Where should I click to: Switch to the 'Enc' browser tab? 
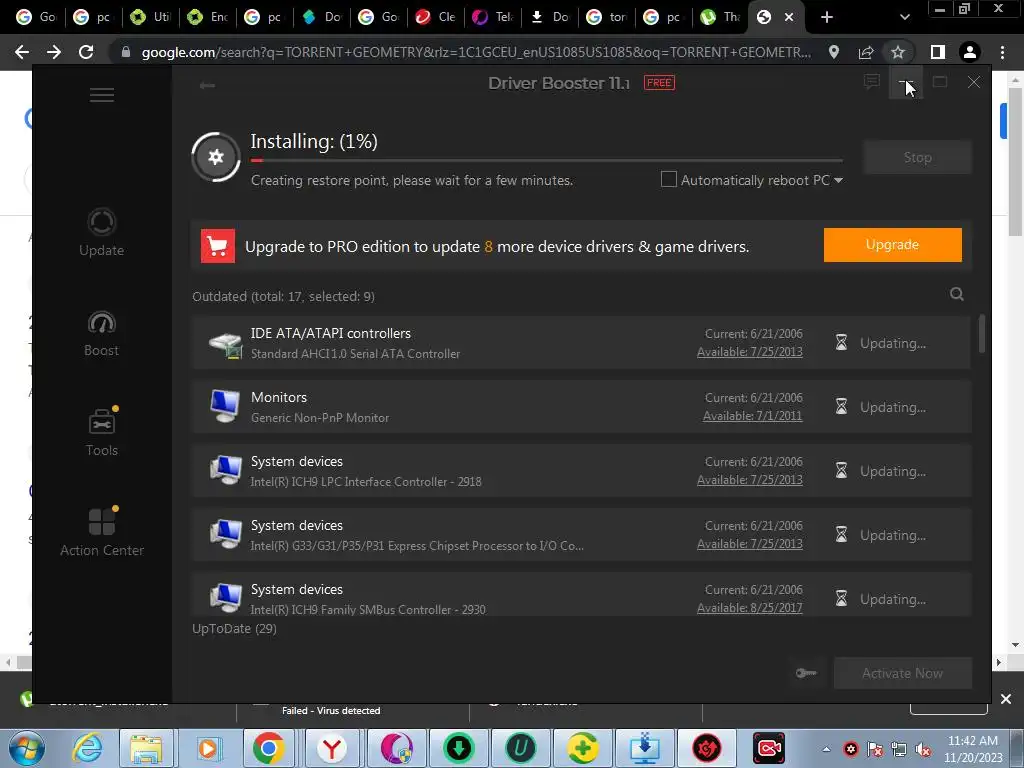(208, 17)
